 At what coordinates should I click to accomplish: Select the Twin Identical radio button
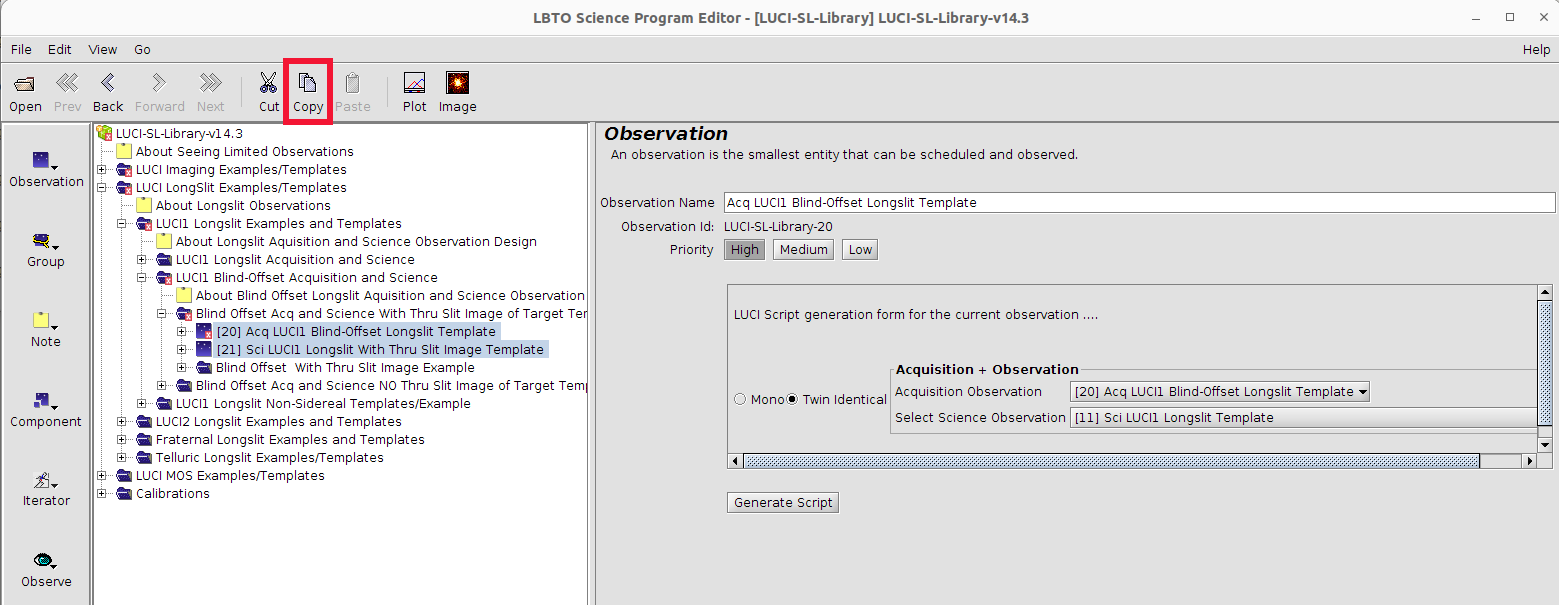(793, 399)
